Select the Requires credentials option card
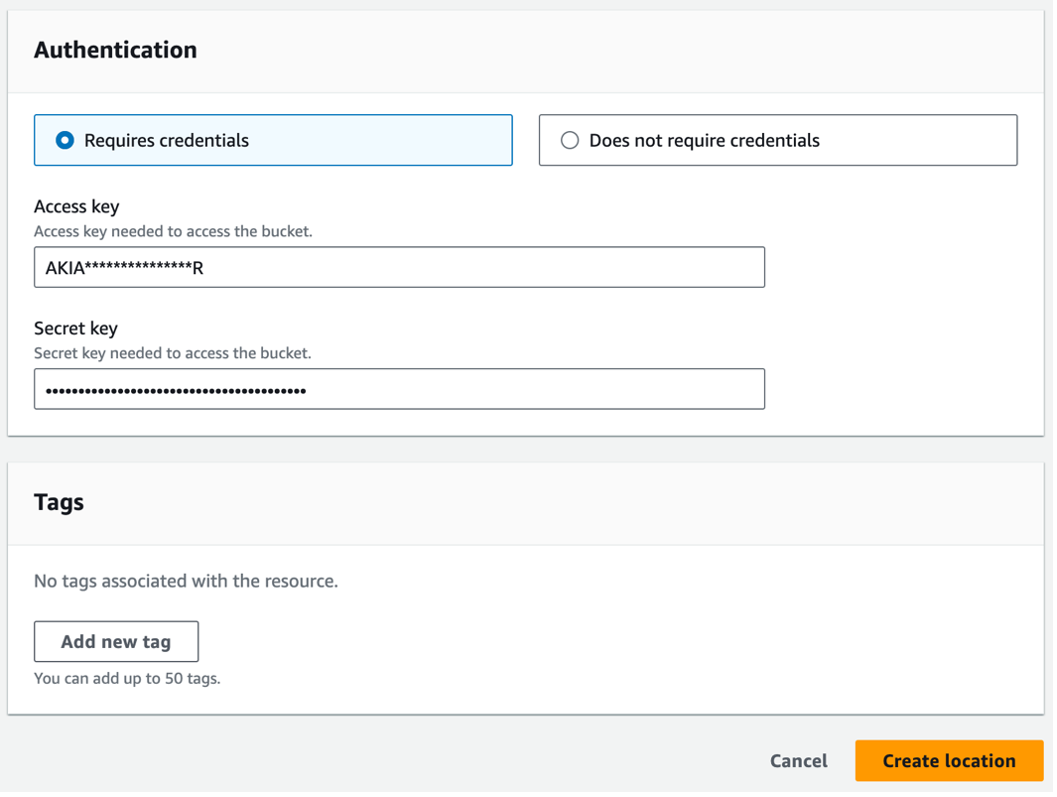This screenshot has height=797, width=1057. (x=273, y=140)
